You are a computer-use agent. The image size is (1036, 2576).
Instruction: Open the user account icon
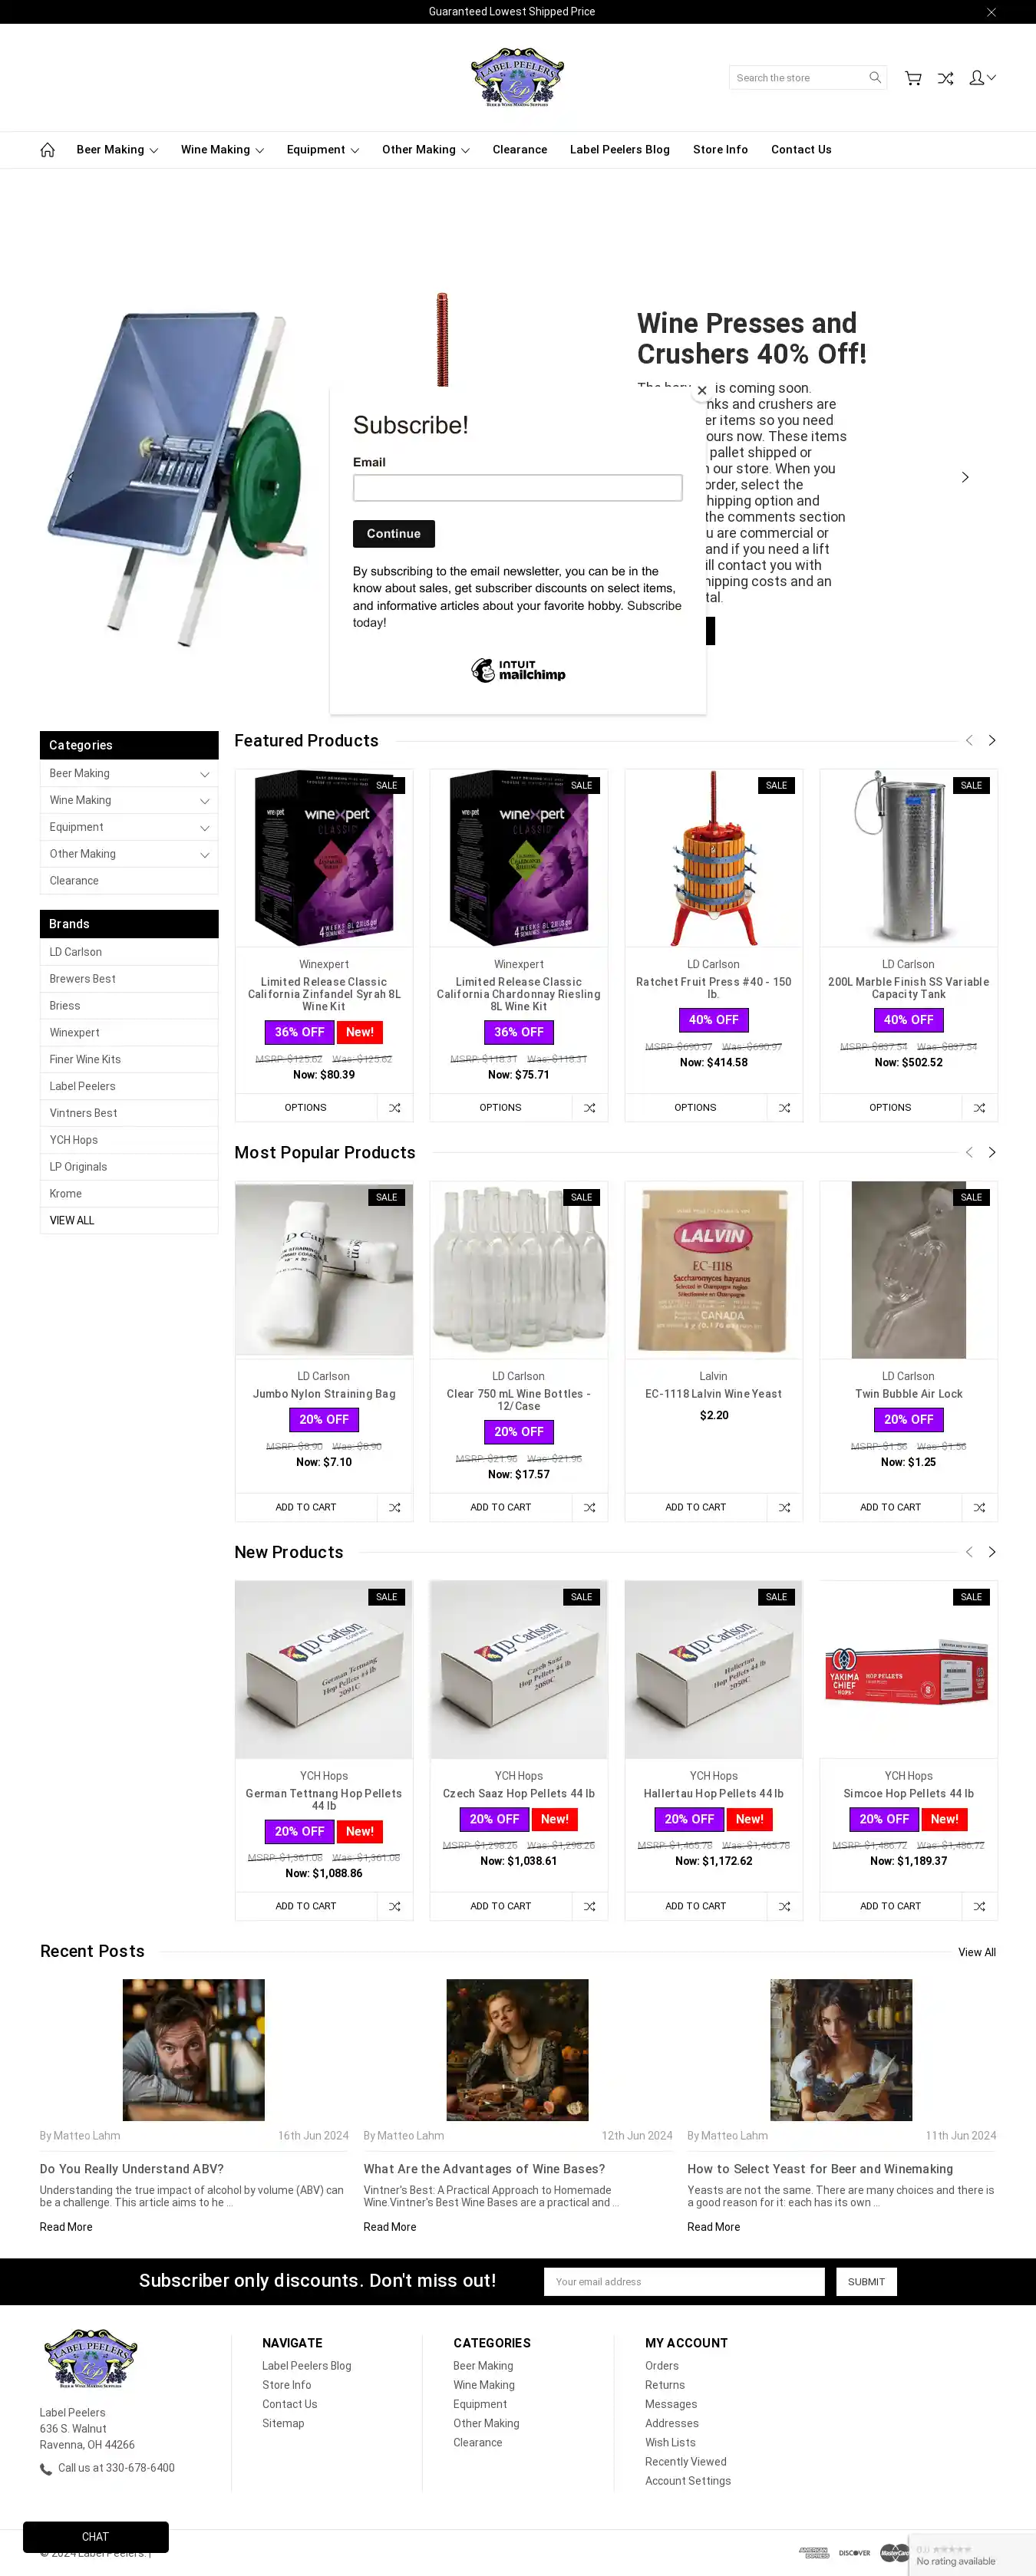click(x=982, y=78)
